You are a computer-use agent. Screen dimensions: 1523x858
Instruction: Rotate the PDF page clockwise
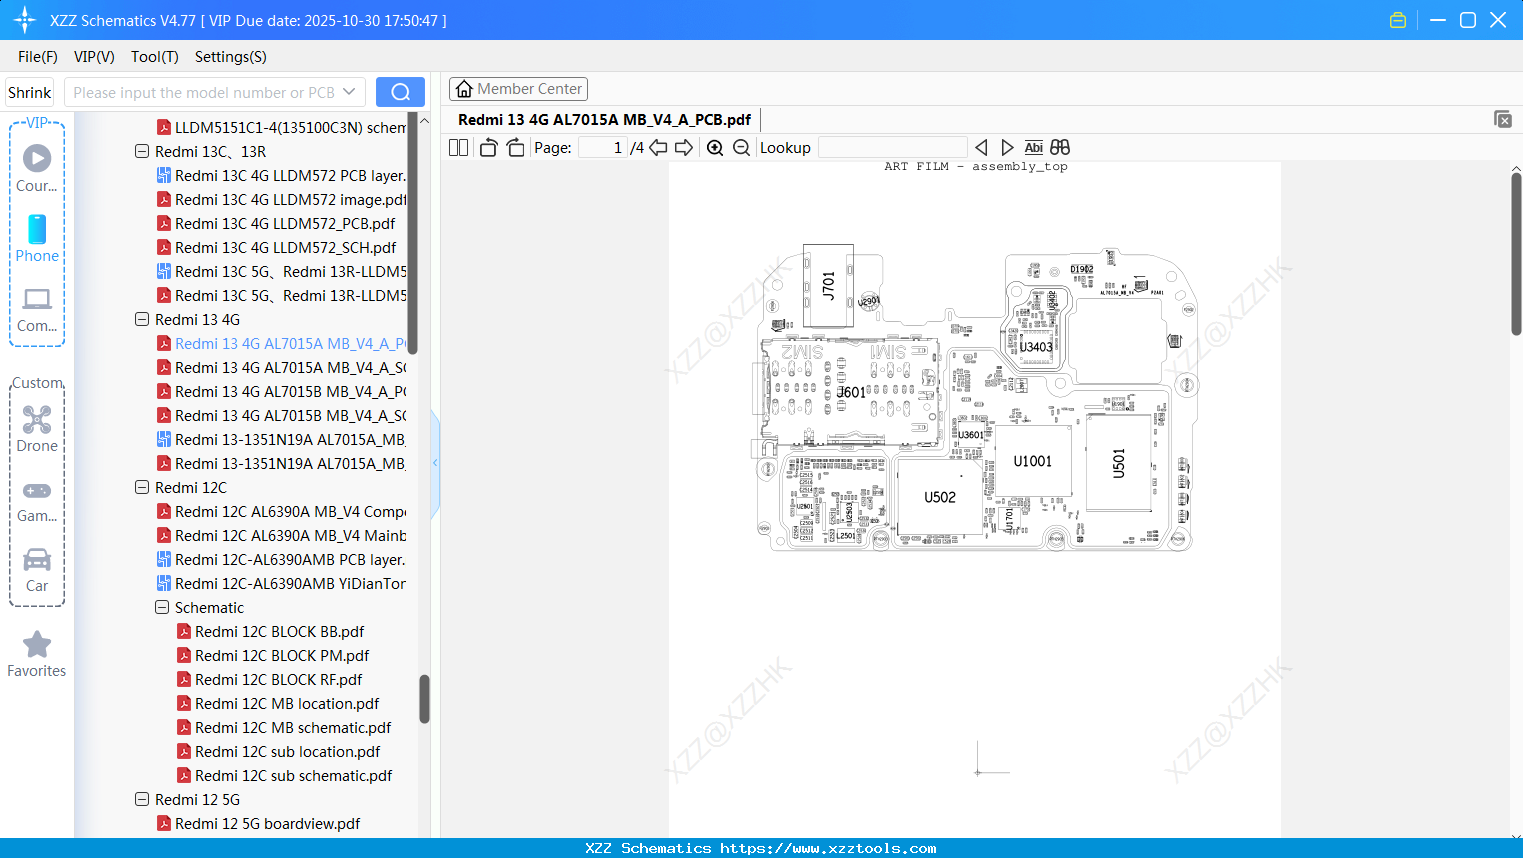(514, 147)
